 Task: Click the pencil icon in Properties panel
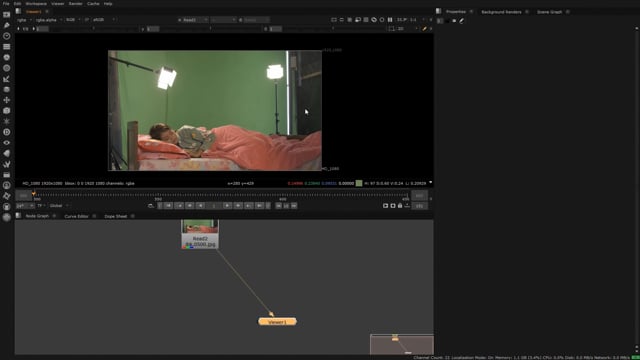click(x=462, y=20)
